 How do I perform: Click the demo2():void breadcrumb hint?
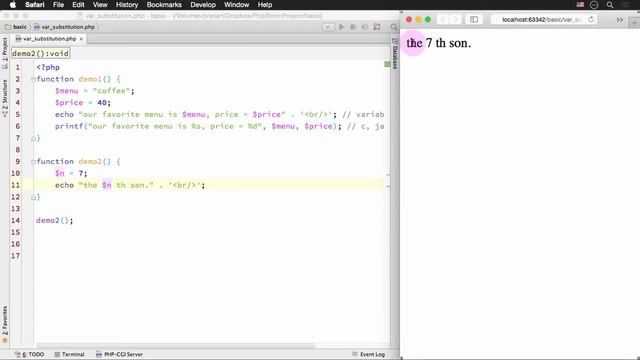pyautogui.click(x=40, y=53)
